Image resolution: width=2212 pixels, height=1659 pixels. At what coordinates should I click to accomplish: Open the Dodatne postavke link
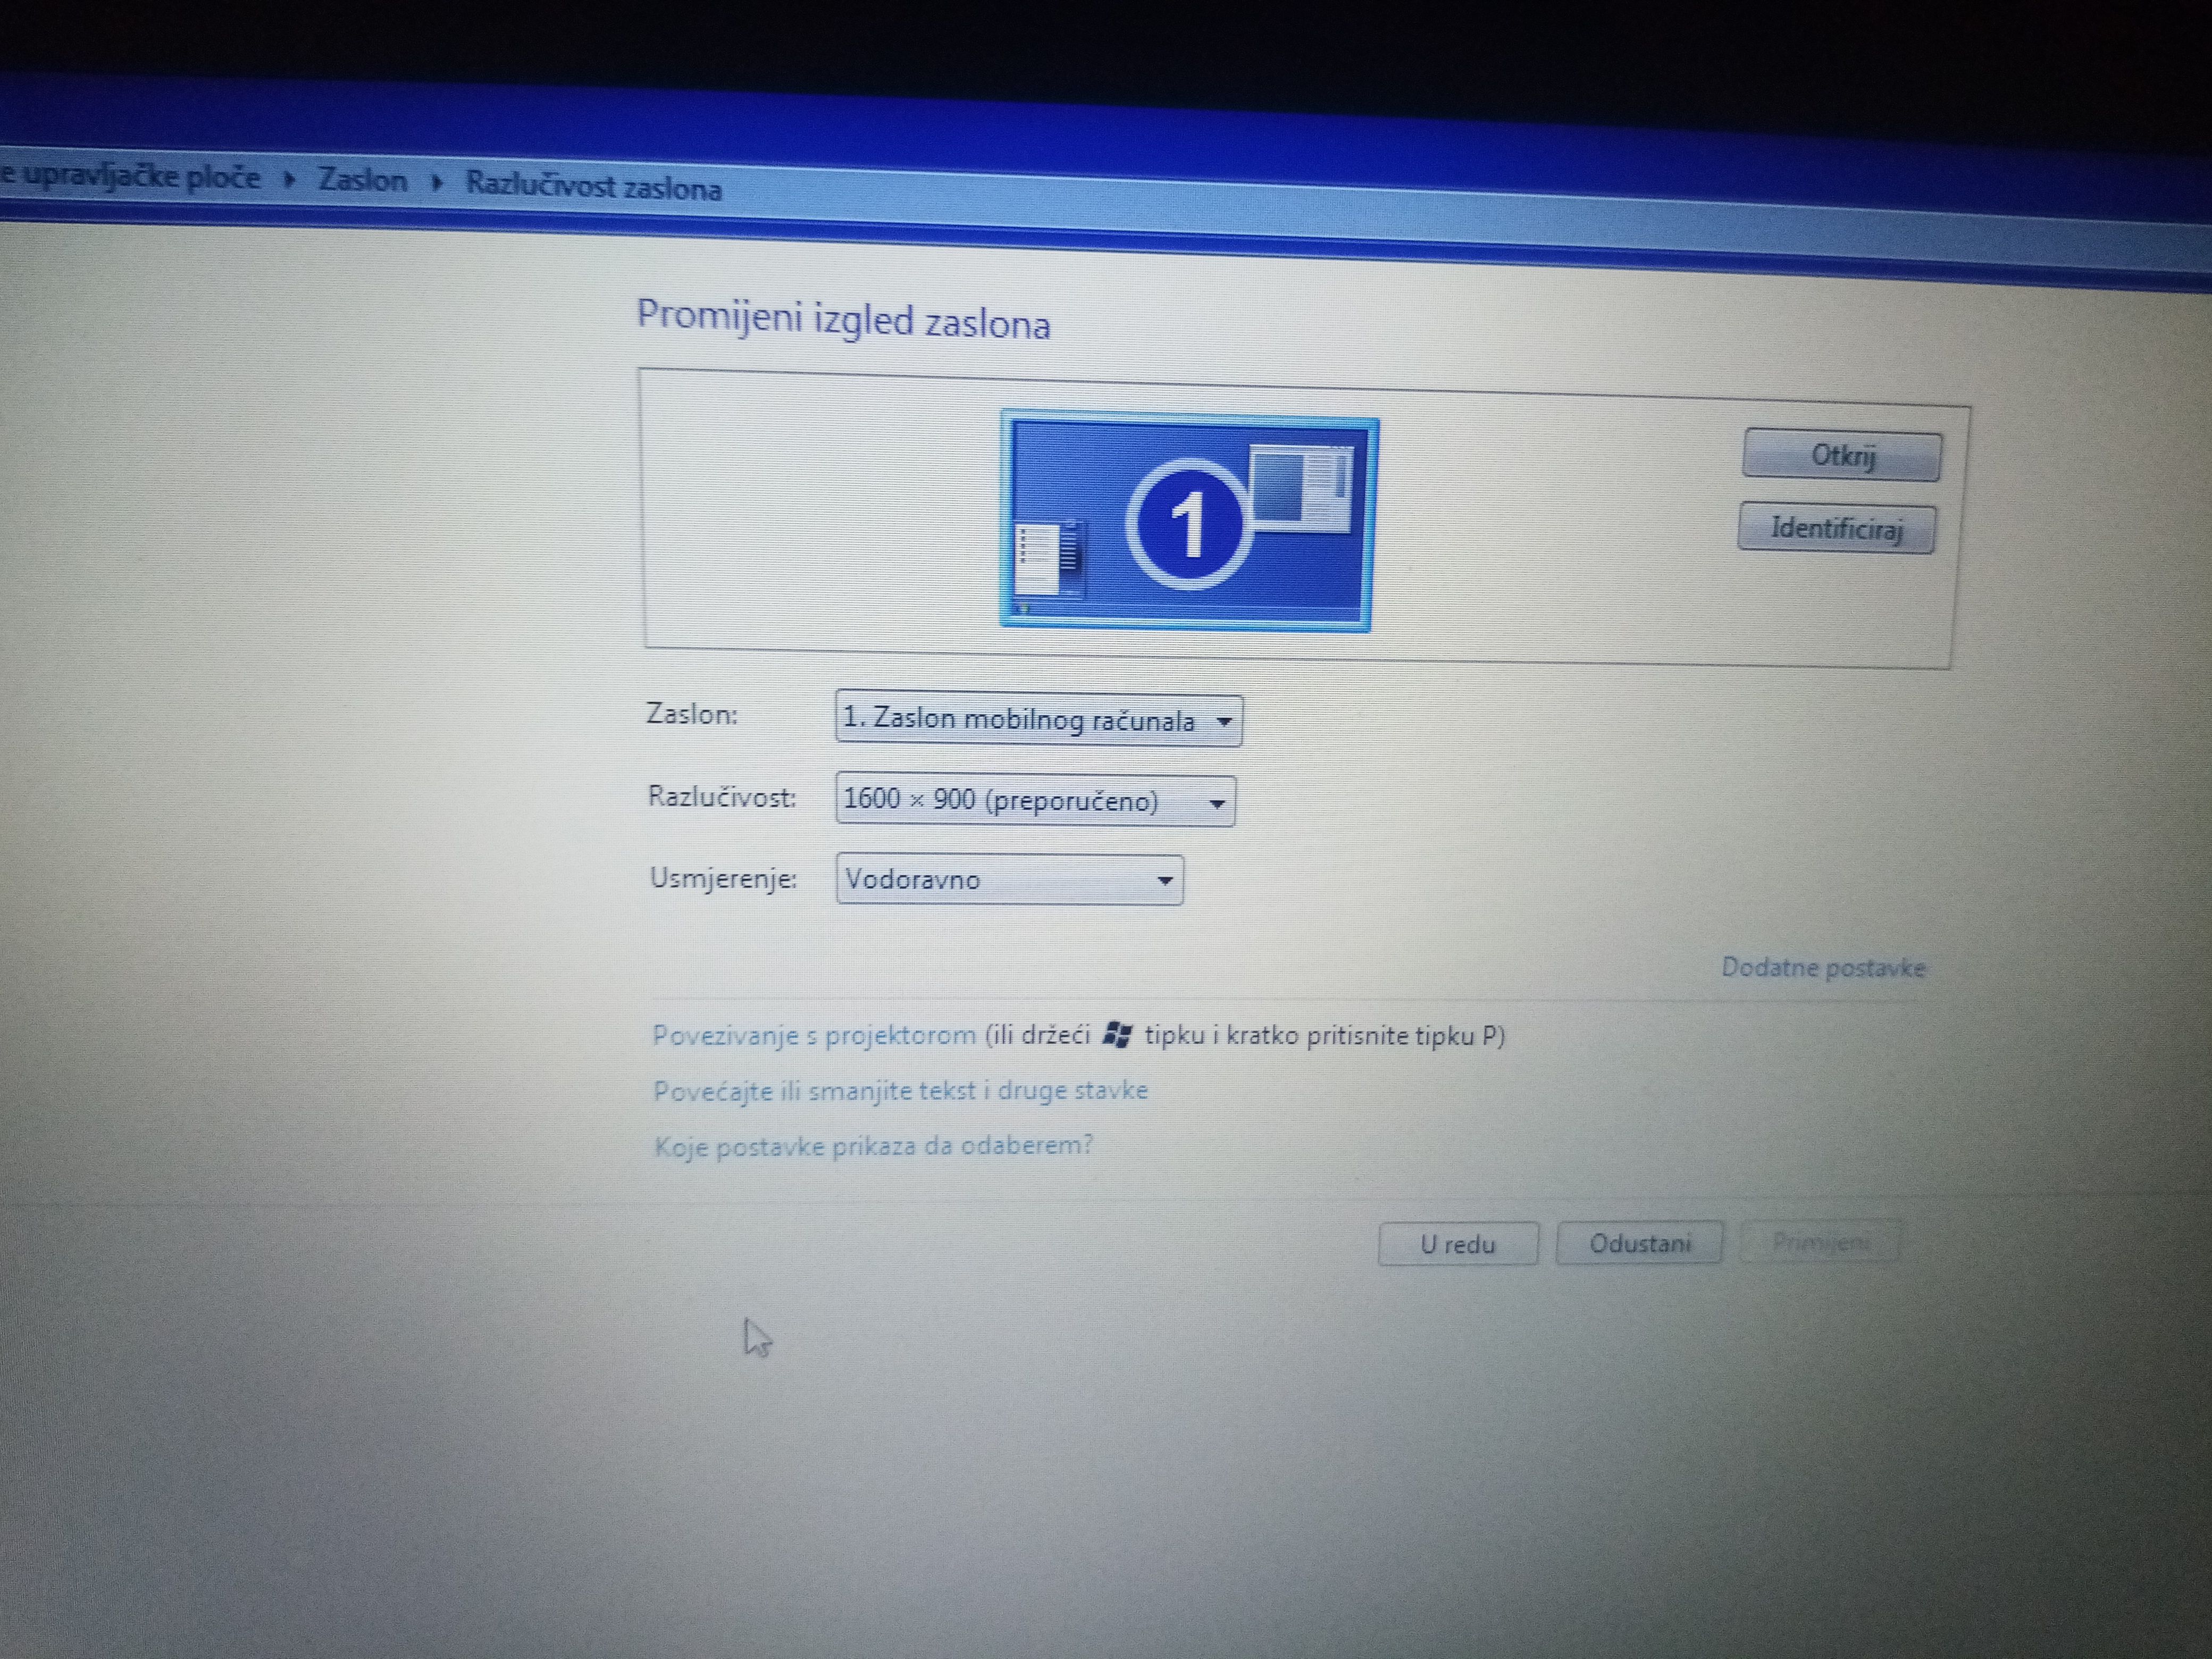coord(1823,968)
